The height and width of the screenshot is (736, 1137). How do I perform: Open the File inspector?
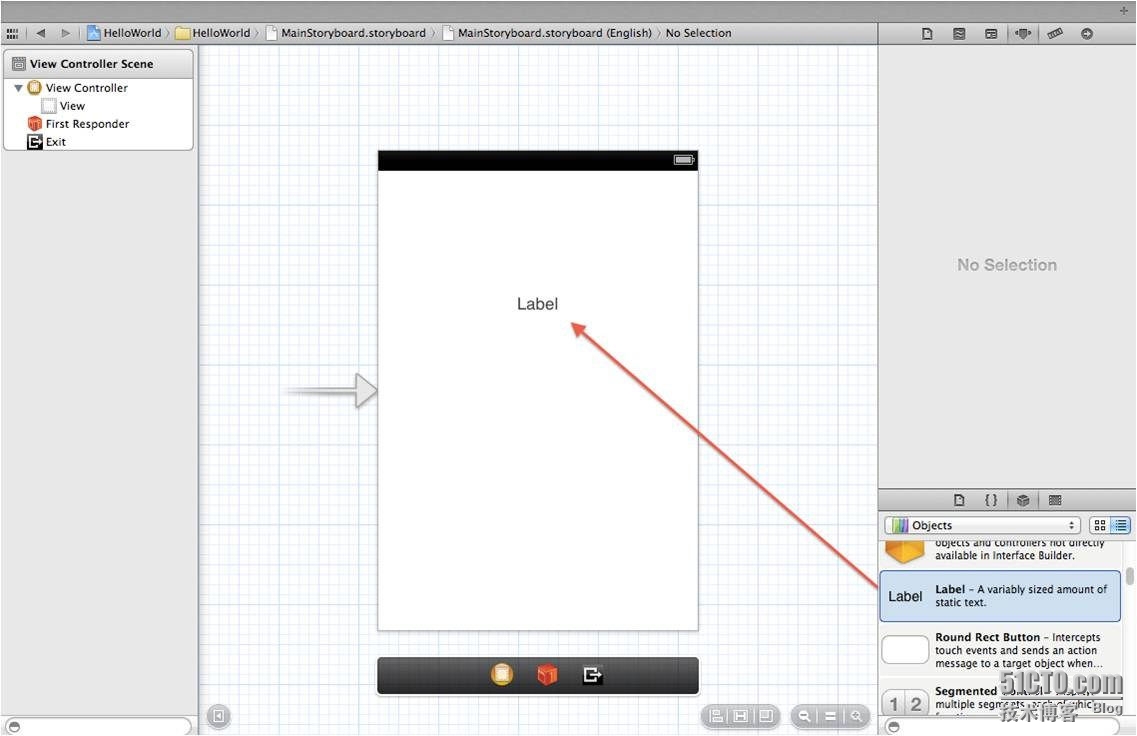(x=927, y=33)
